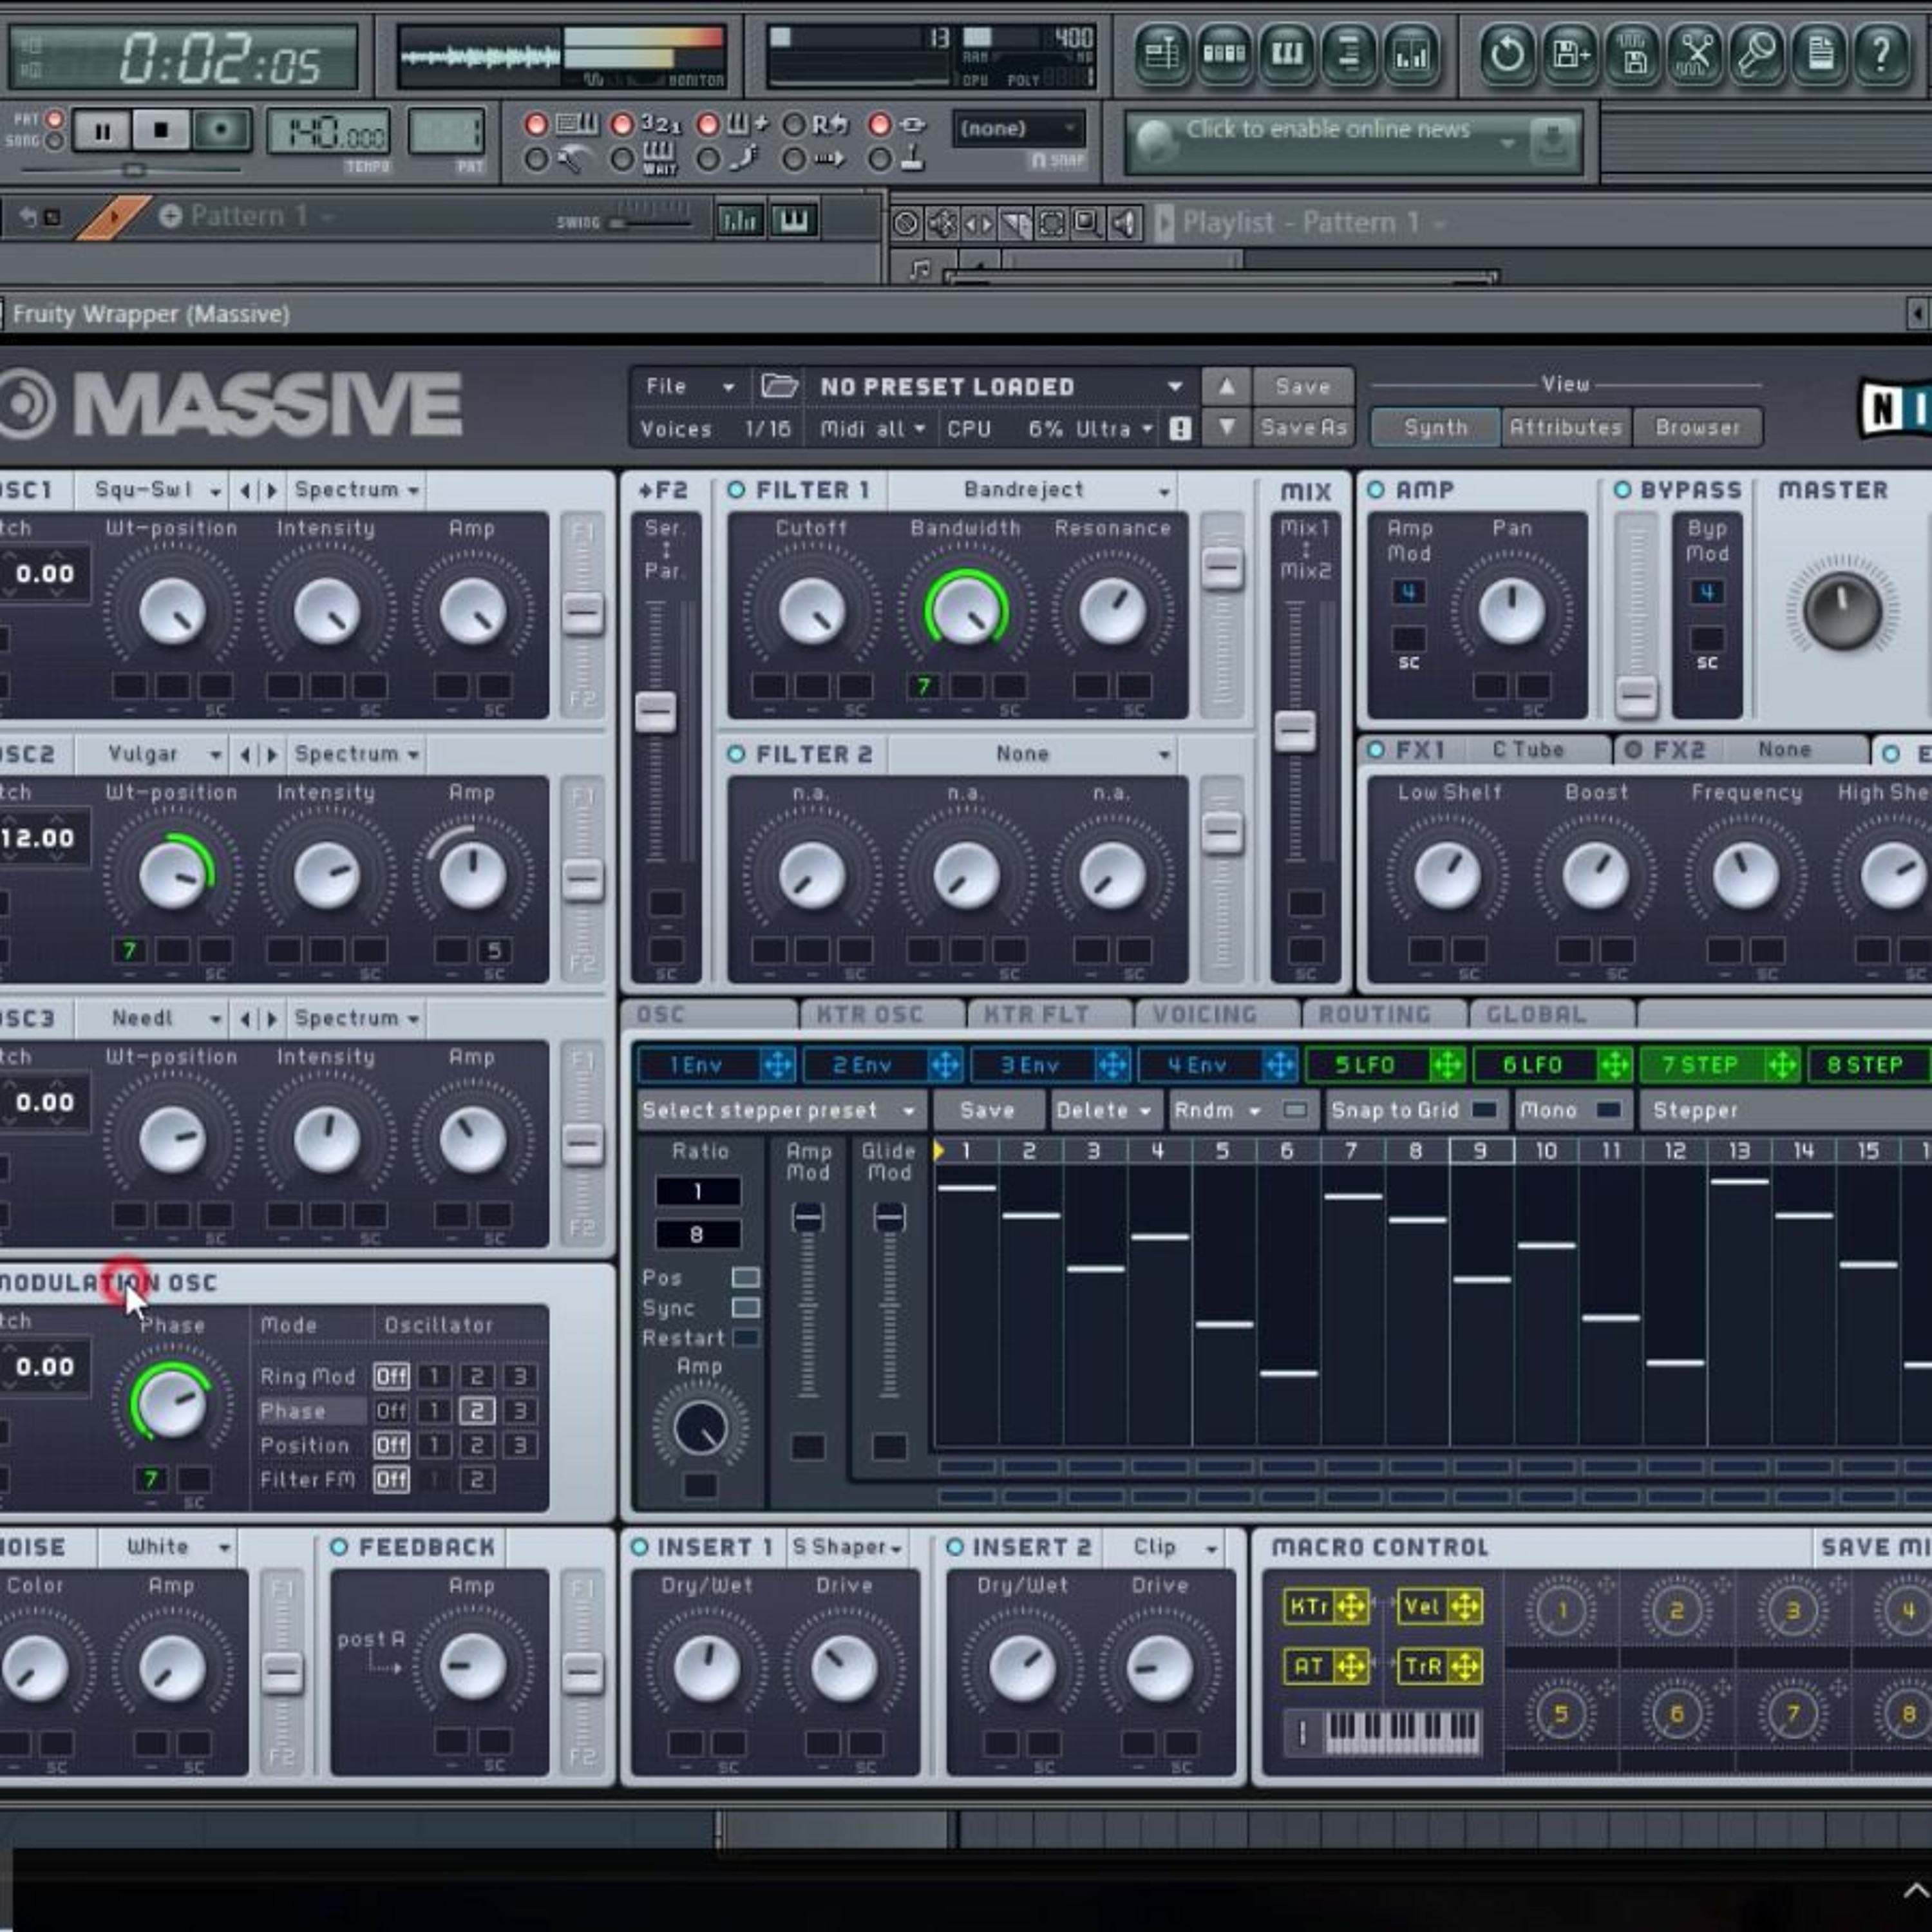The width and height of the screenshot is (1932, 1932).
Task: Click the Master volume knob
Action: pyautogui.click(x=1842, y=611)
